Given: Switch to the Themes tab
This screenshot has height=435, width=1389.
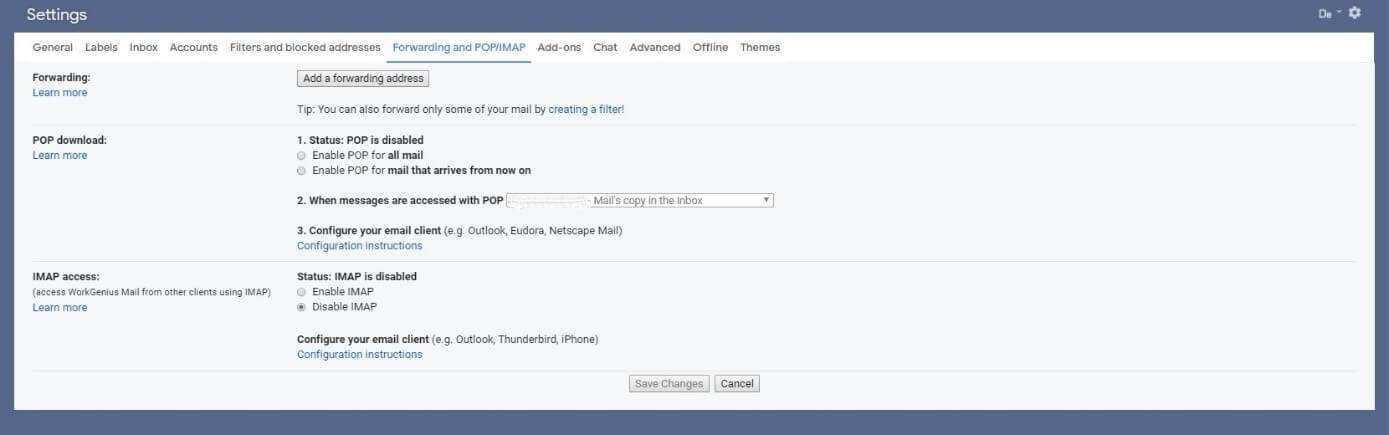Looking at the screenshot, I should click(760, 47).
